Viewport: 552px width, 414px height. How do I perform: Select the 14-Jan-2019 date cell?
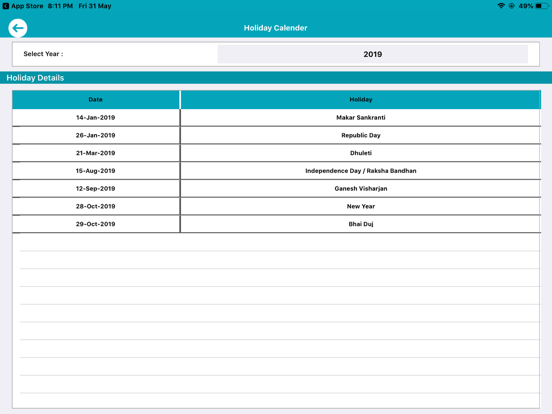click(x=96, y=118)
